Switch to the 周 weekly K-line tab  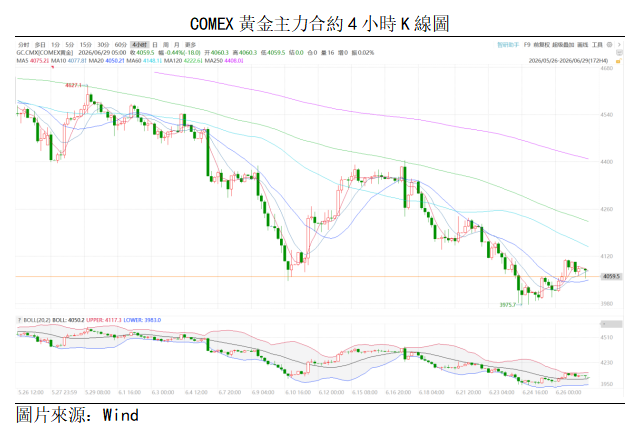pos(166,45)
